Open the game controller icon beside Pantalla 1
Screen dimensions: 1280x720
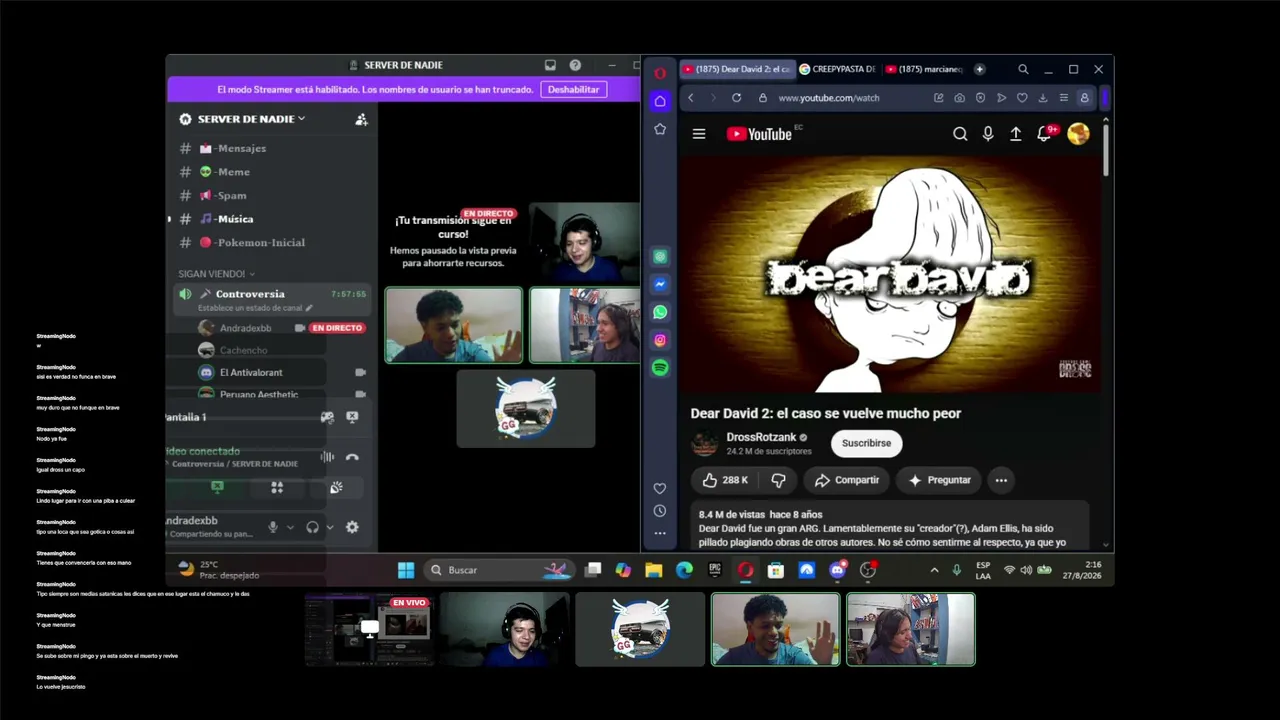[327, 417]
